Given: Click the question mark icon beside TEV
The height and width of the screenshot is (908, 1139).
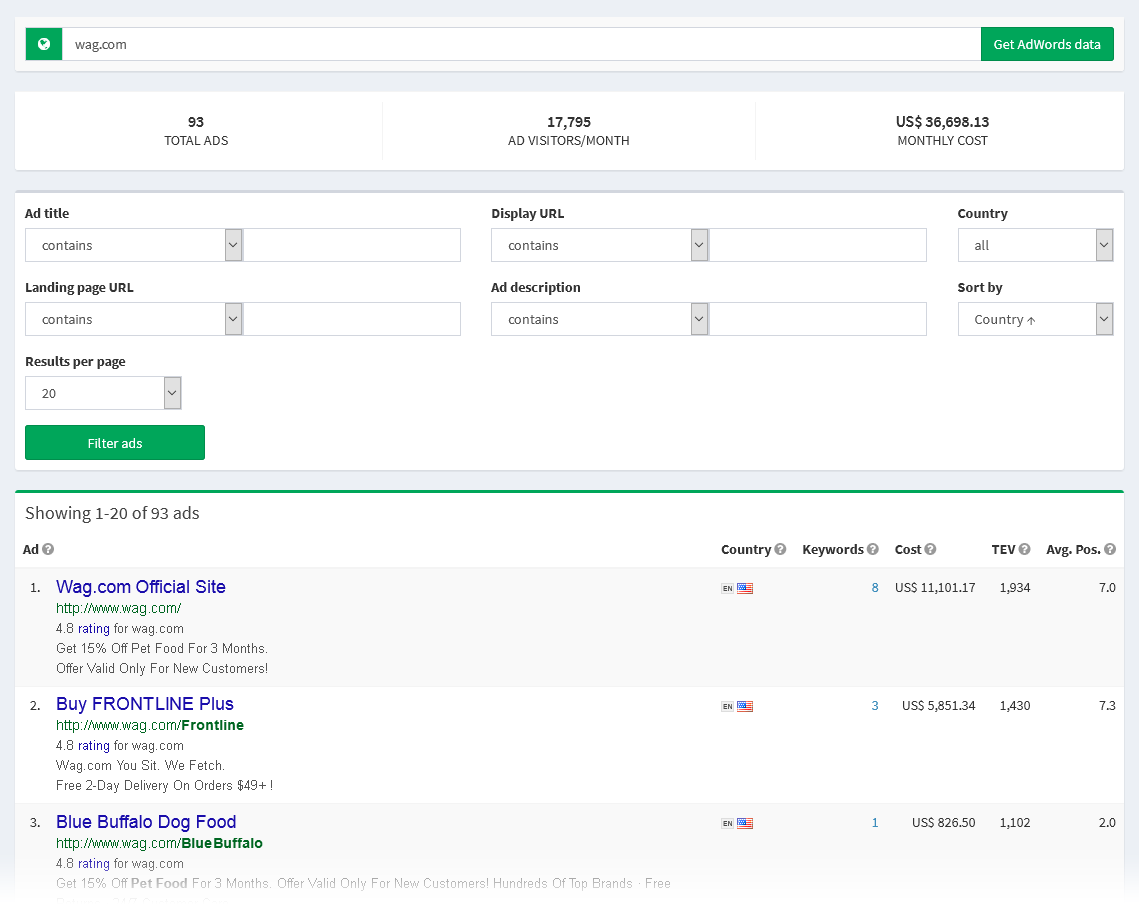Looking at the screenshot, I should point(1023,549).
